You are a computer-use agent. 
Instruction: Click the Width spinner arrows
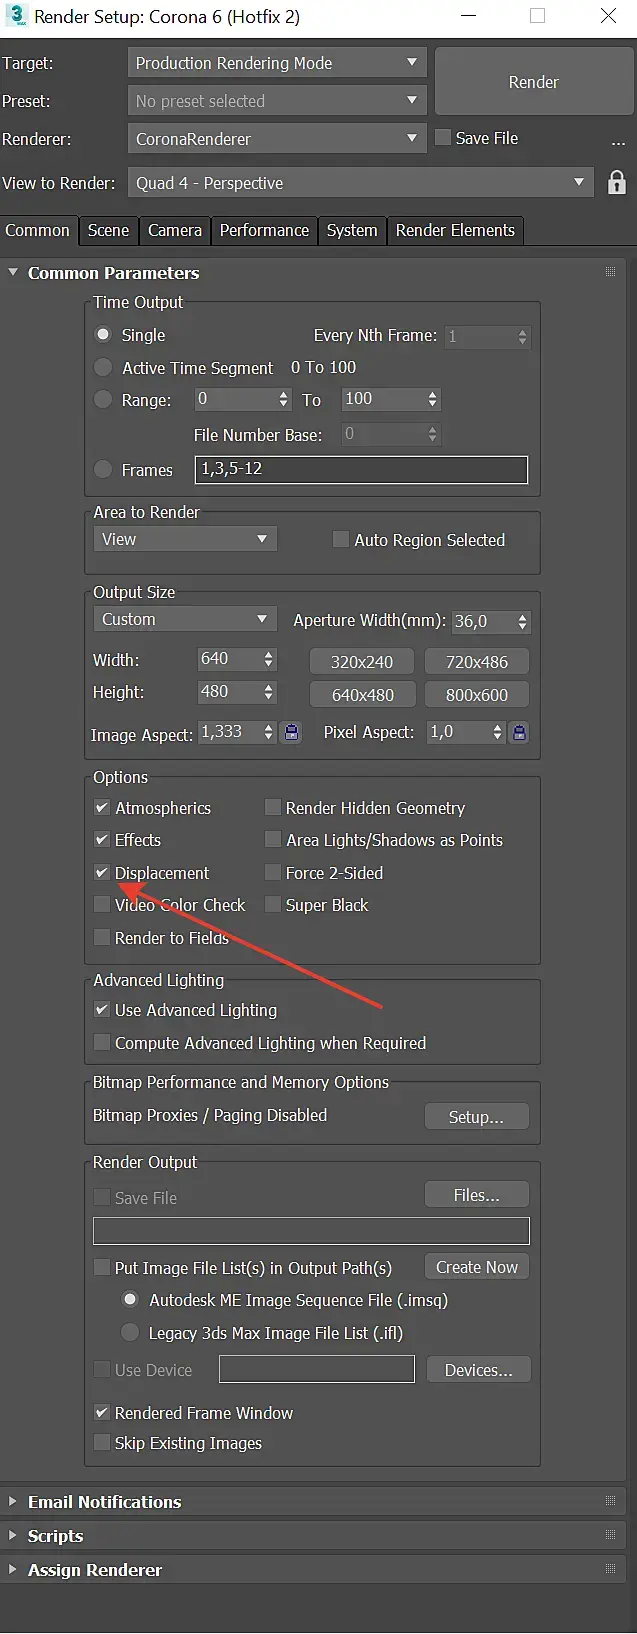(x=268, y=659)
